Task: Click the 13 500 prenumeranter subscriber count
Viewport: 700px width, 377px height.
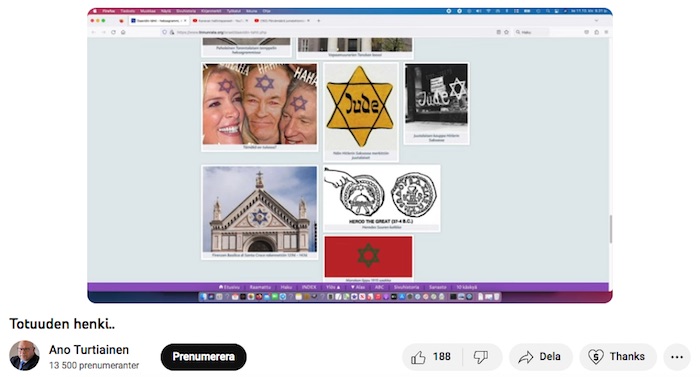Action: click(x=94, y=365)
